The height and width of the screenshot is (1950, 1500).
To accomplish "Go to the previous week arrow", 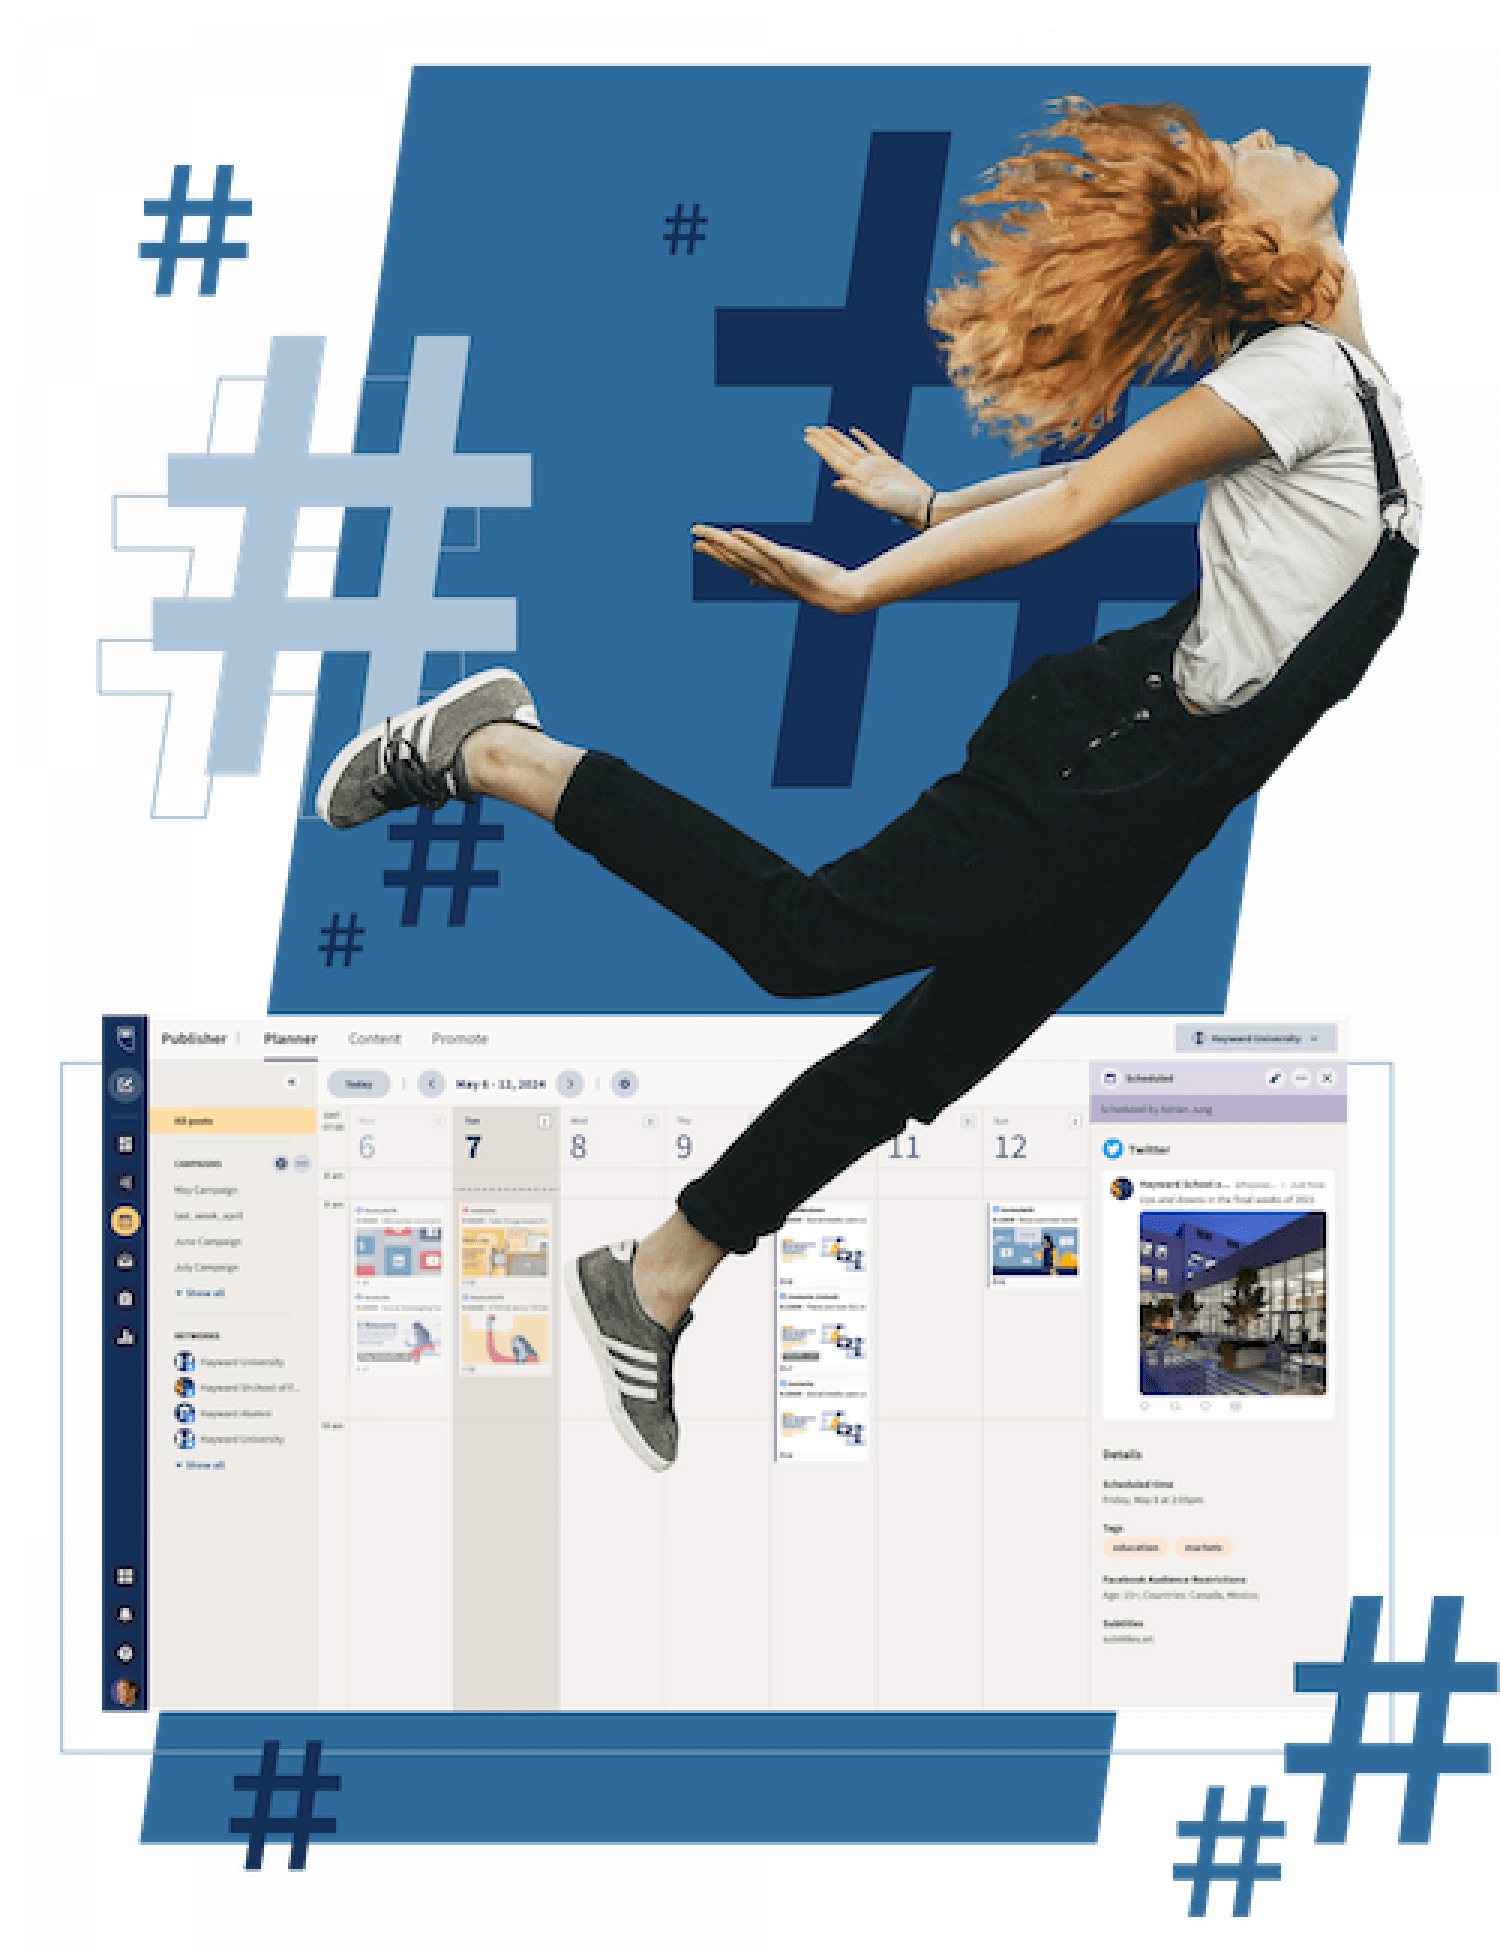I will point(431,1084).
